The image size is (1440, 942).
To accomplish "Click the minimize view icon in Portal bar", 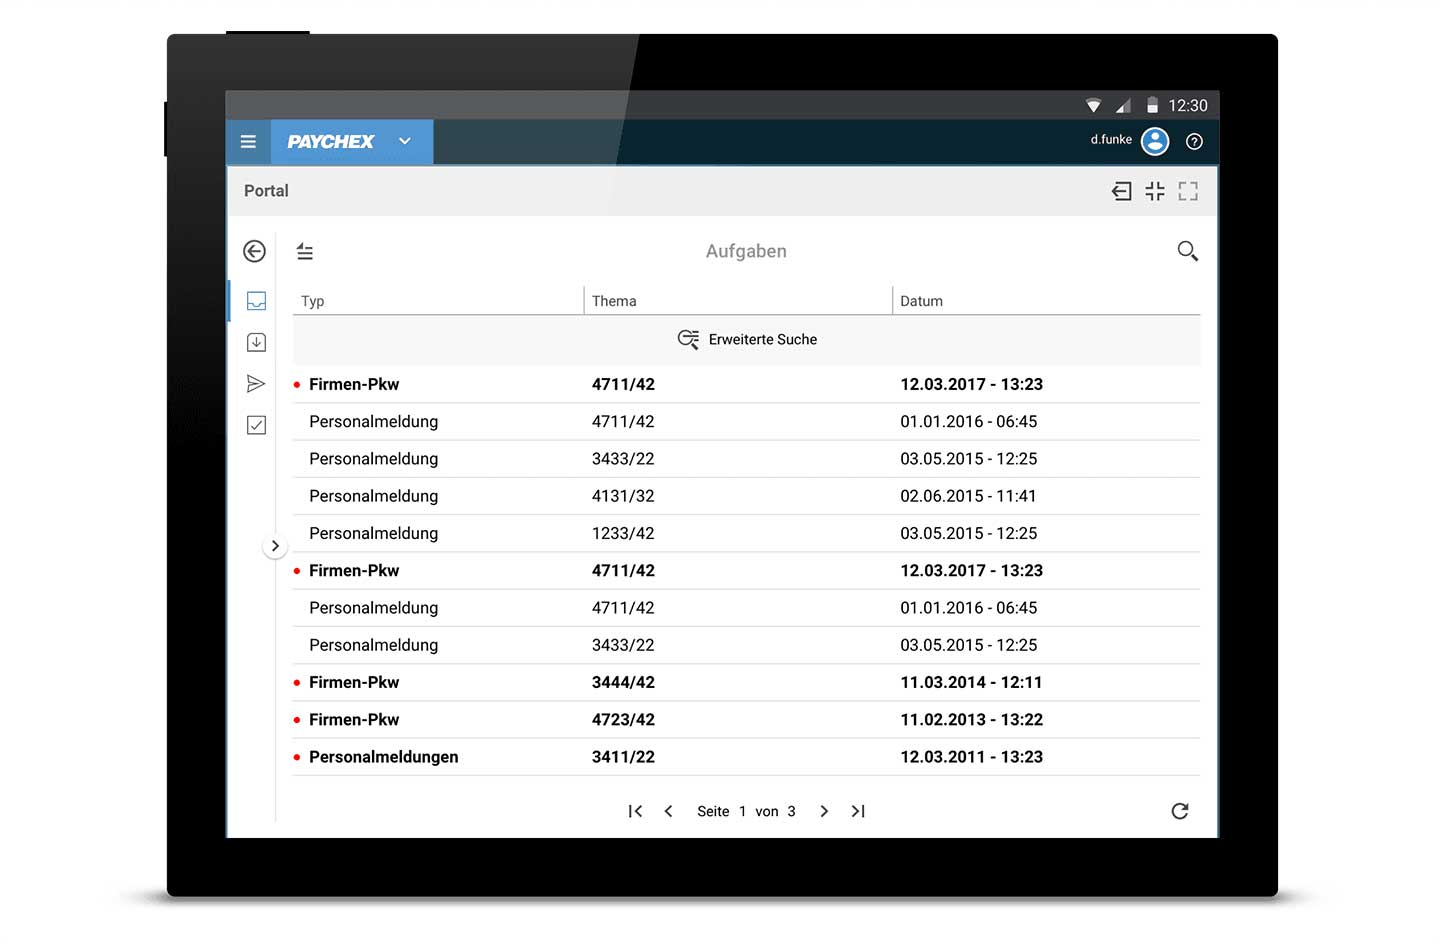I will pyautogui.click(x=1155, y=191).
